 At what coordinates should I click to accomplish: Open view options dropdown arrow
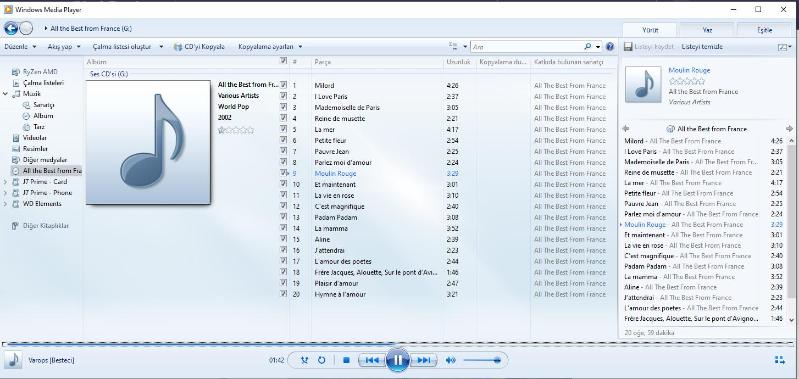pos(465,46)
